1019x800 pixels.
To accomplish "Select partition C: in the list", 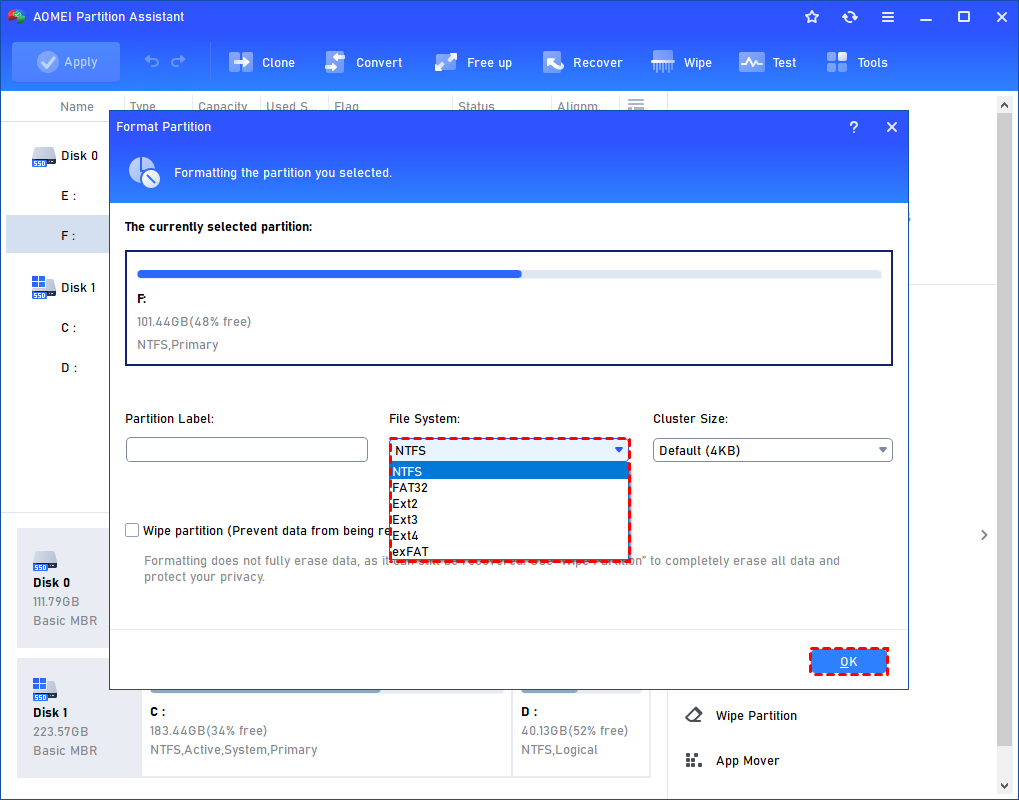I will point(68,328).
